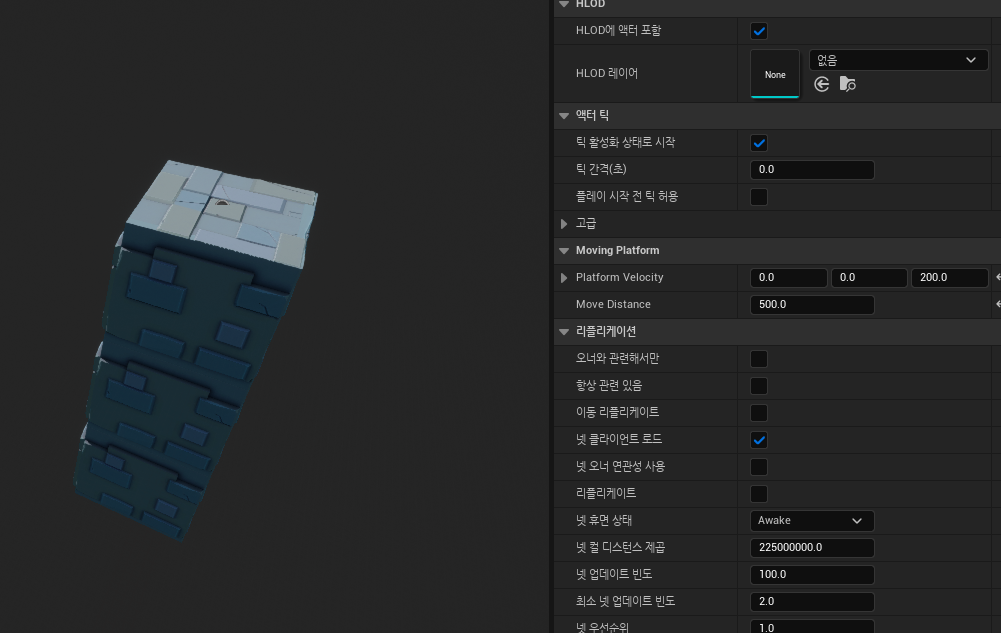The height and width of the screenshot is (633, 1001).
Task: Expand the Platform Velocity property
Action: pos(564,278)
